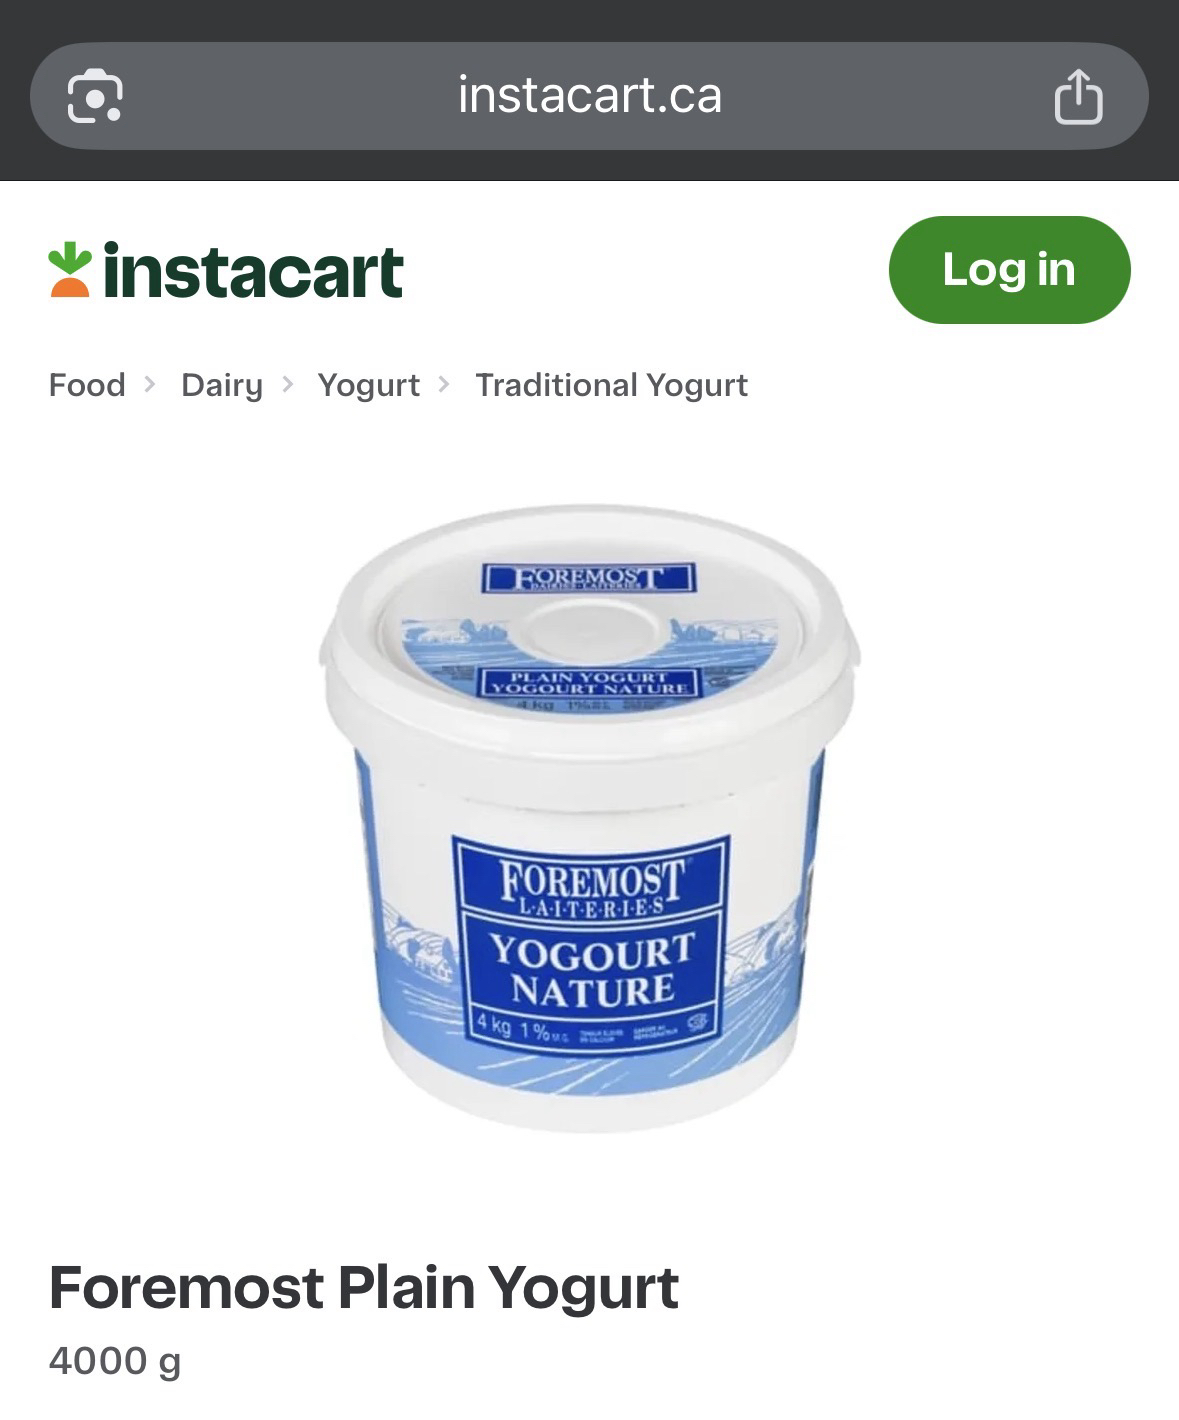
Task: Click the instacart wordmark text
Action: (x=253, y=271)
